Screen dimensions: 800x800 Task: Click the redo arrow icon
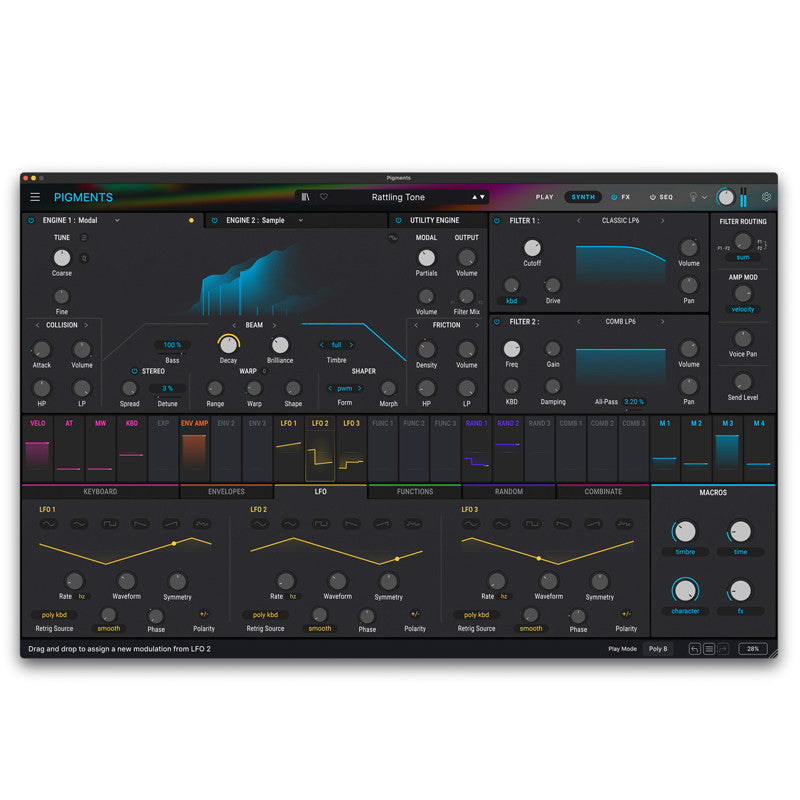point(723,649)
